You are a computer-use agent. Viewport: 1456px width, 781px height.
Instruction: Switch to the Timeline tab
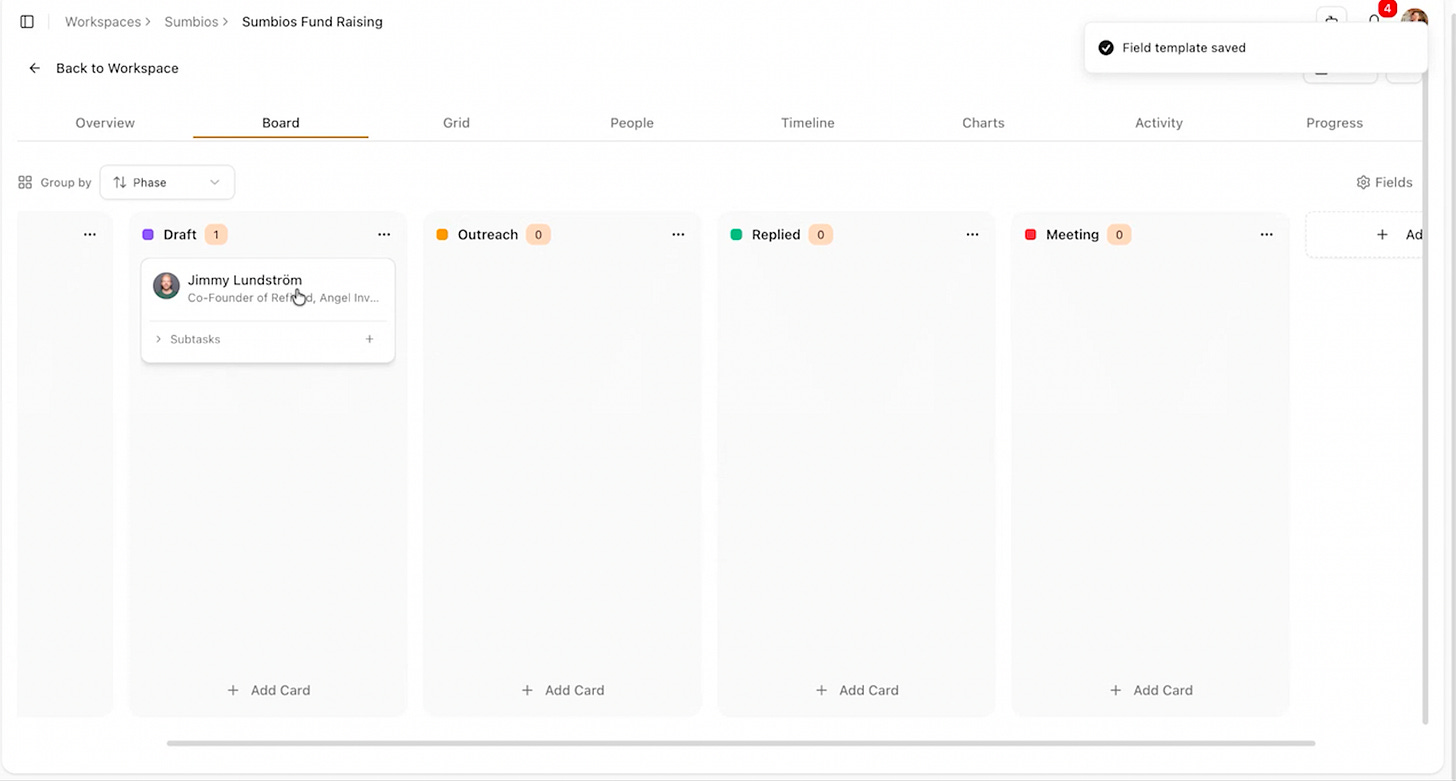[x=808, y=123]
